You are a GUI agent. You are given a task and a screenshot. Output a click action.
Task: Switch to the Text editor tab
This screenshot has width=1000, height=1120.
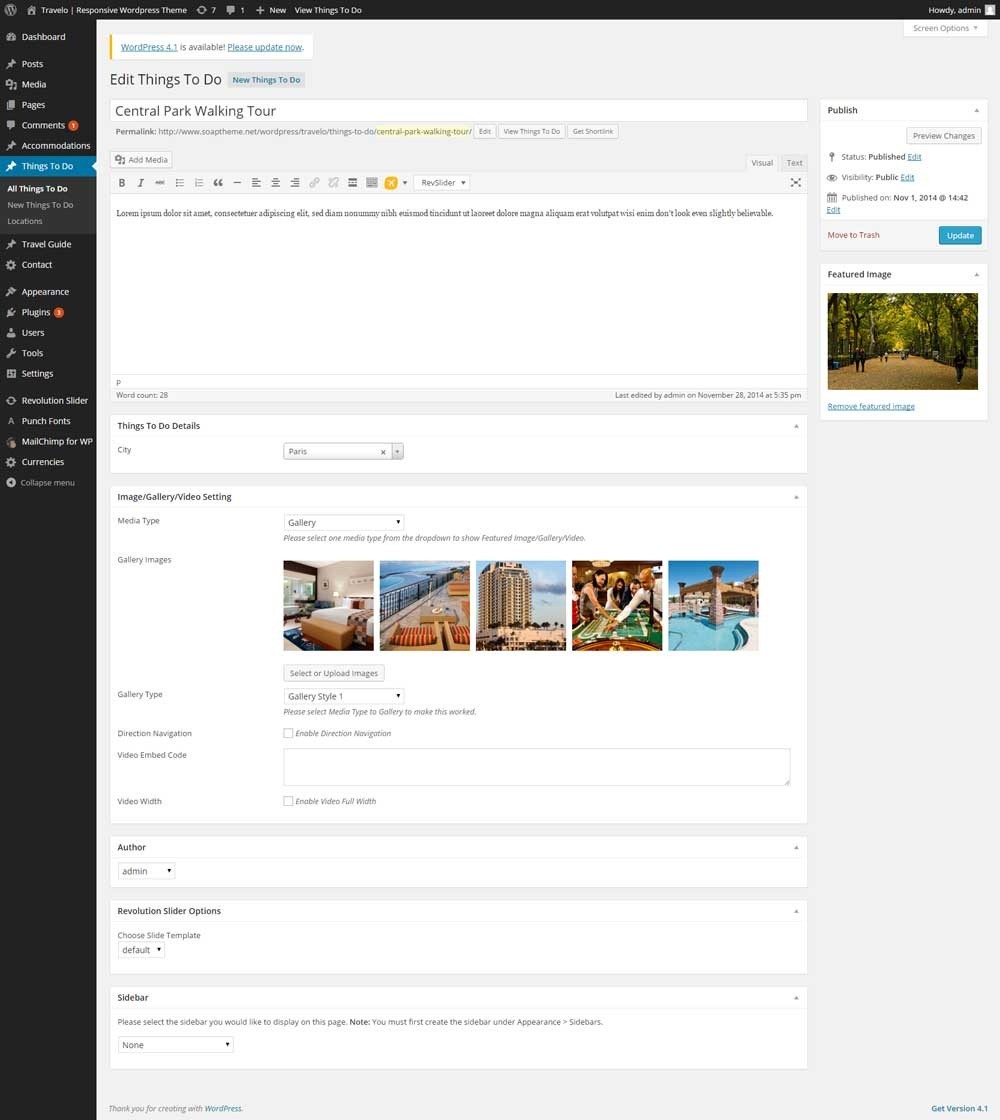[x=794, y=163]
